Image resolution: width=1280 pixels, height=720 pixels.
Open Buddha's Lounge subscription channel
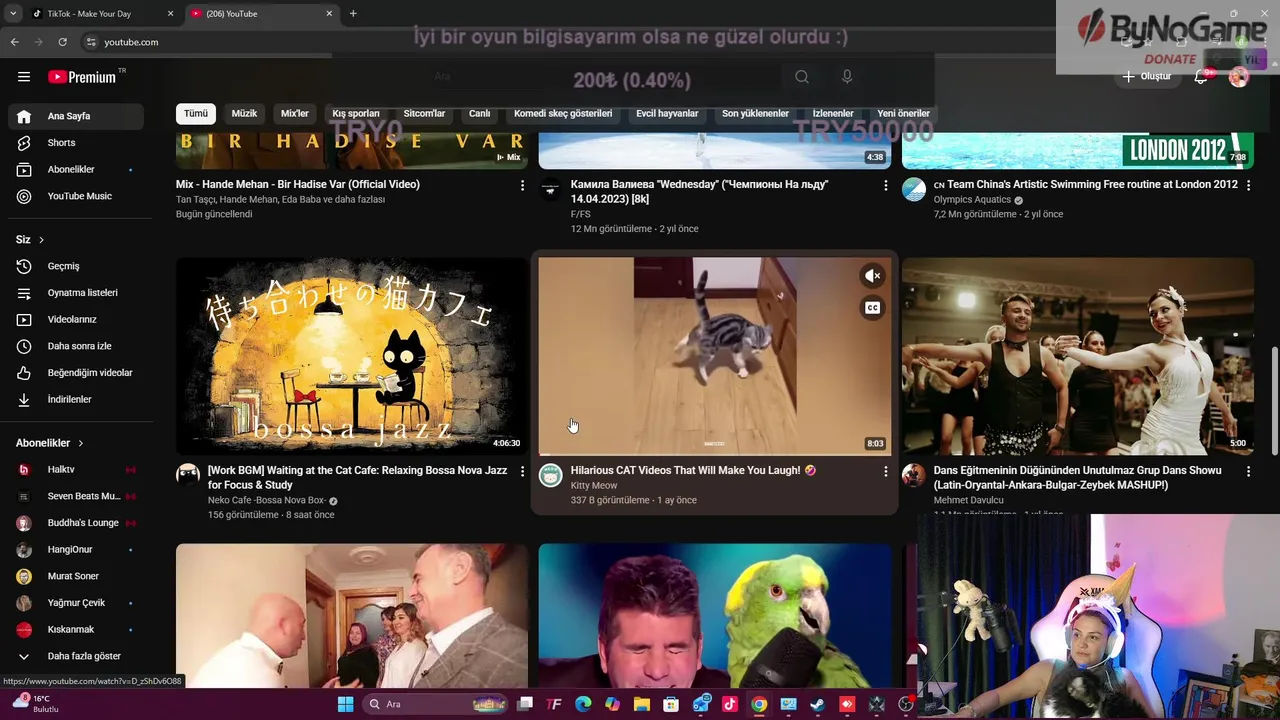point(76,523)
